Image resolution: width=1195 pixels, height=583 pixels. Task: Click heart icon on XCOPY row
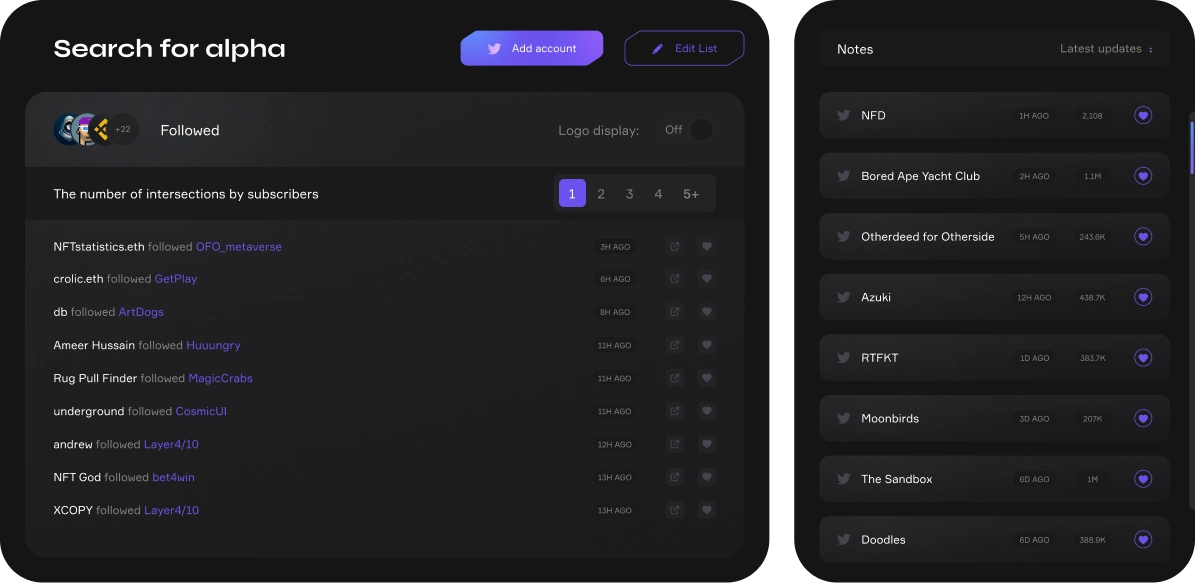[x=706, y=510]
